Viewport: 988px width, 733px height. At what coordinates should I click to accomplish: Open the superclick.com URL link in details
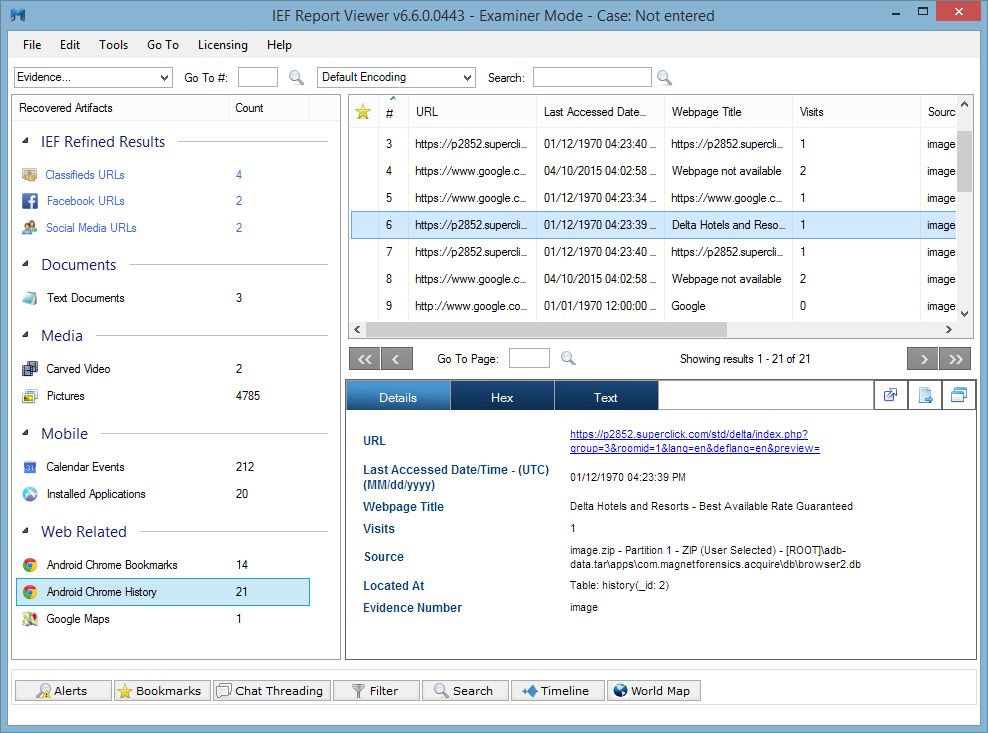694,441
